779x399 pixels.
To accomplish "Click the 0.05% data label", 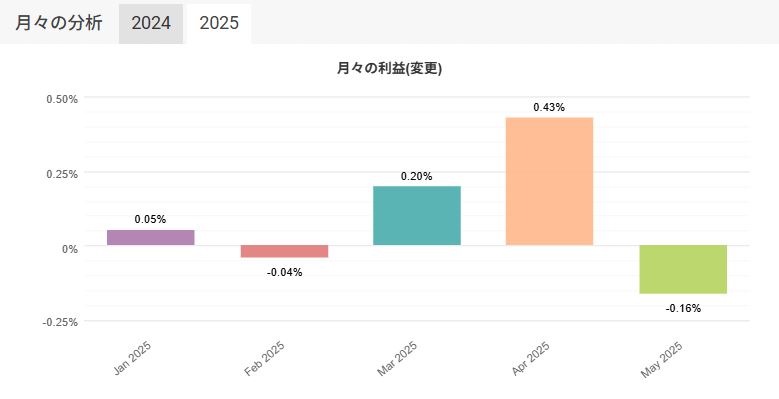I will [x=150, y=219].
